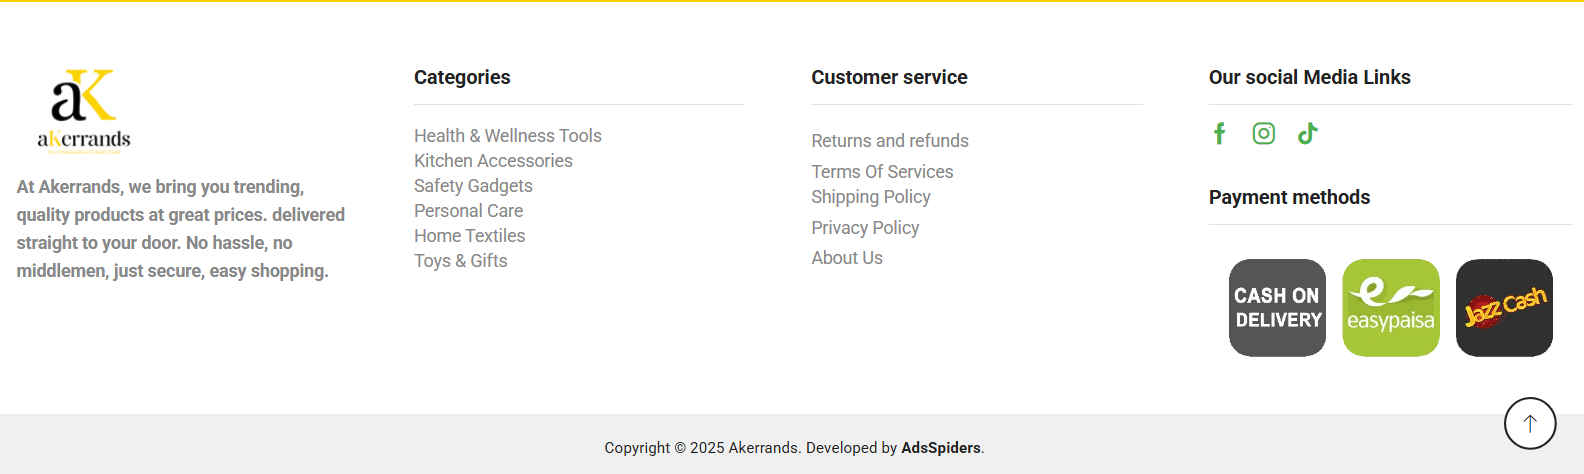
Task: Go to the About Us page
Action: [x=847, y=258]
